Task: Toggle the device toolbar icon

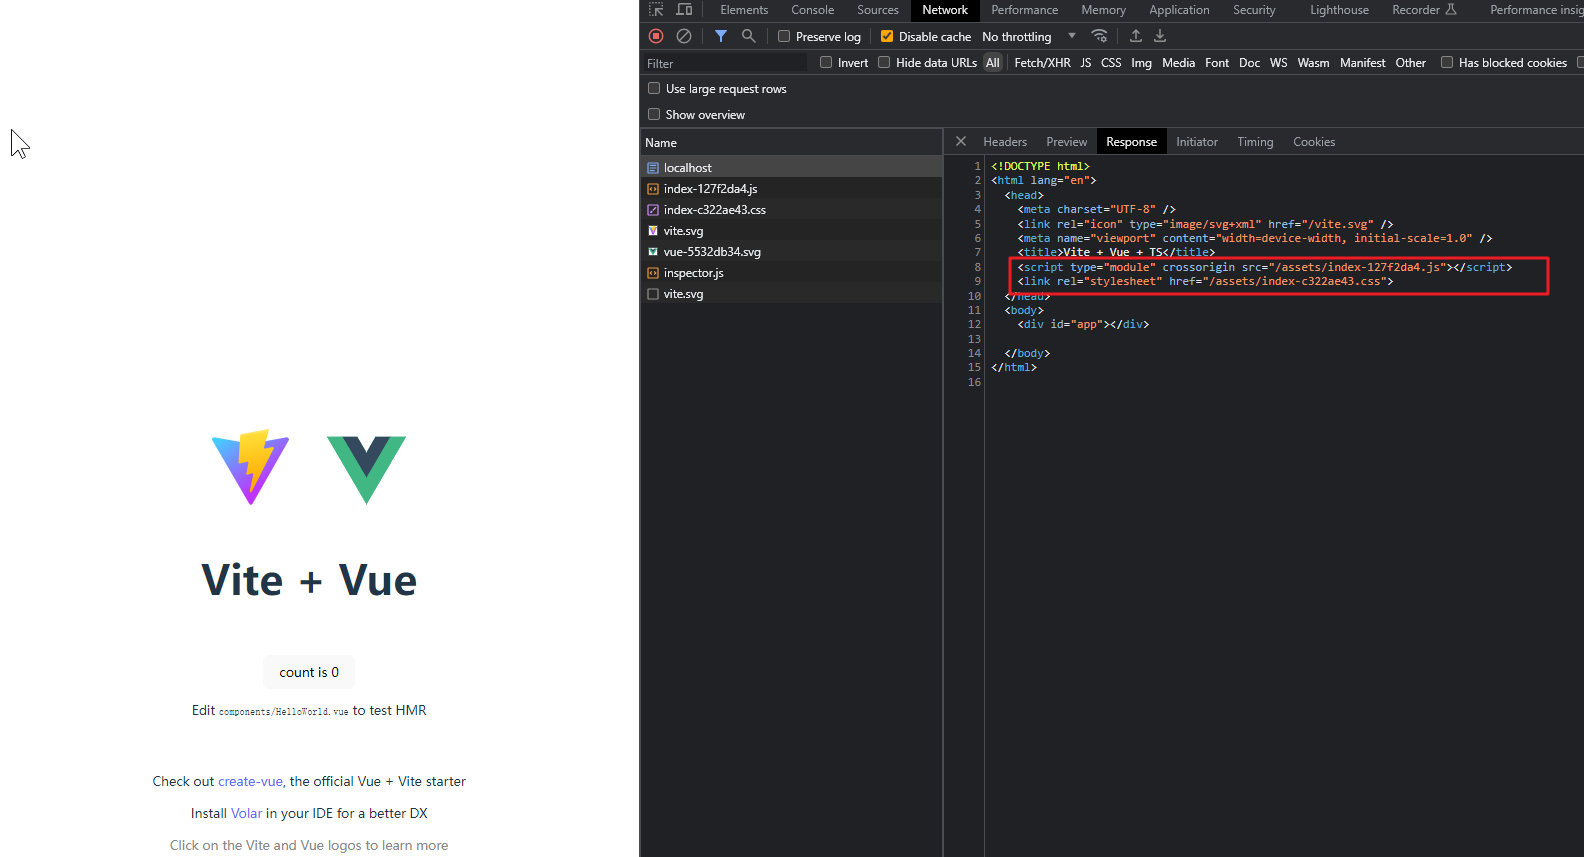Action: click(684, 10)
